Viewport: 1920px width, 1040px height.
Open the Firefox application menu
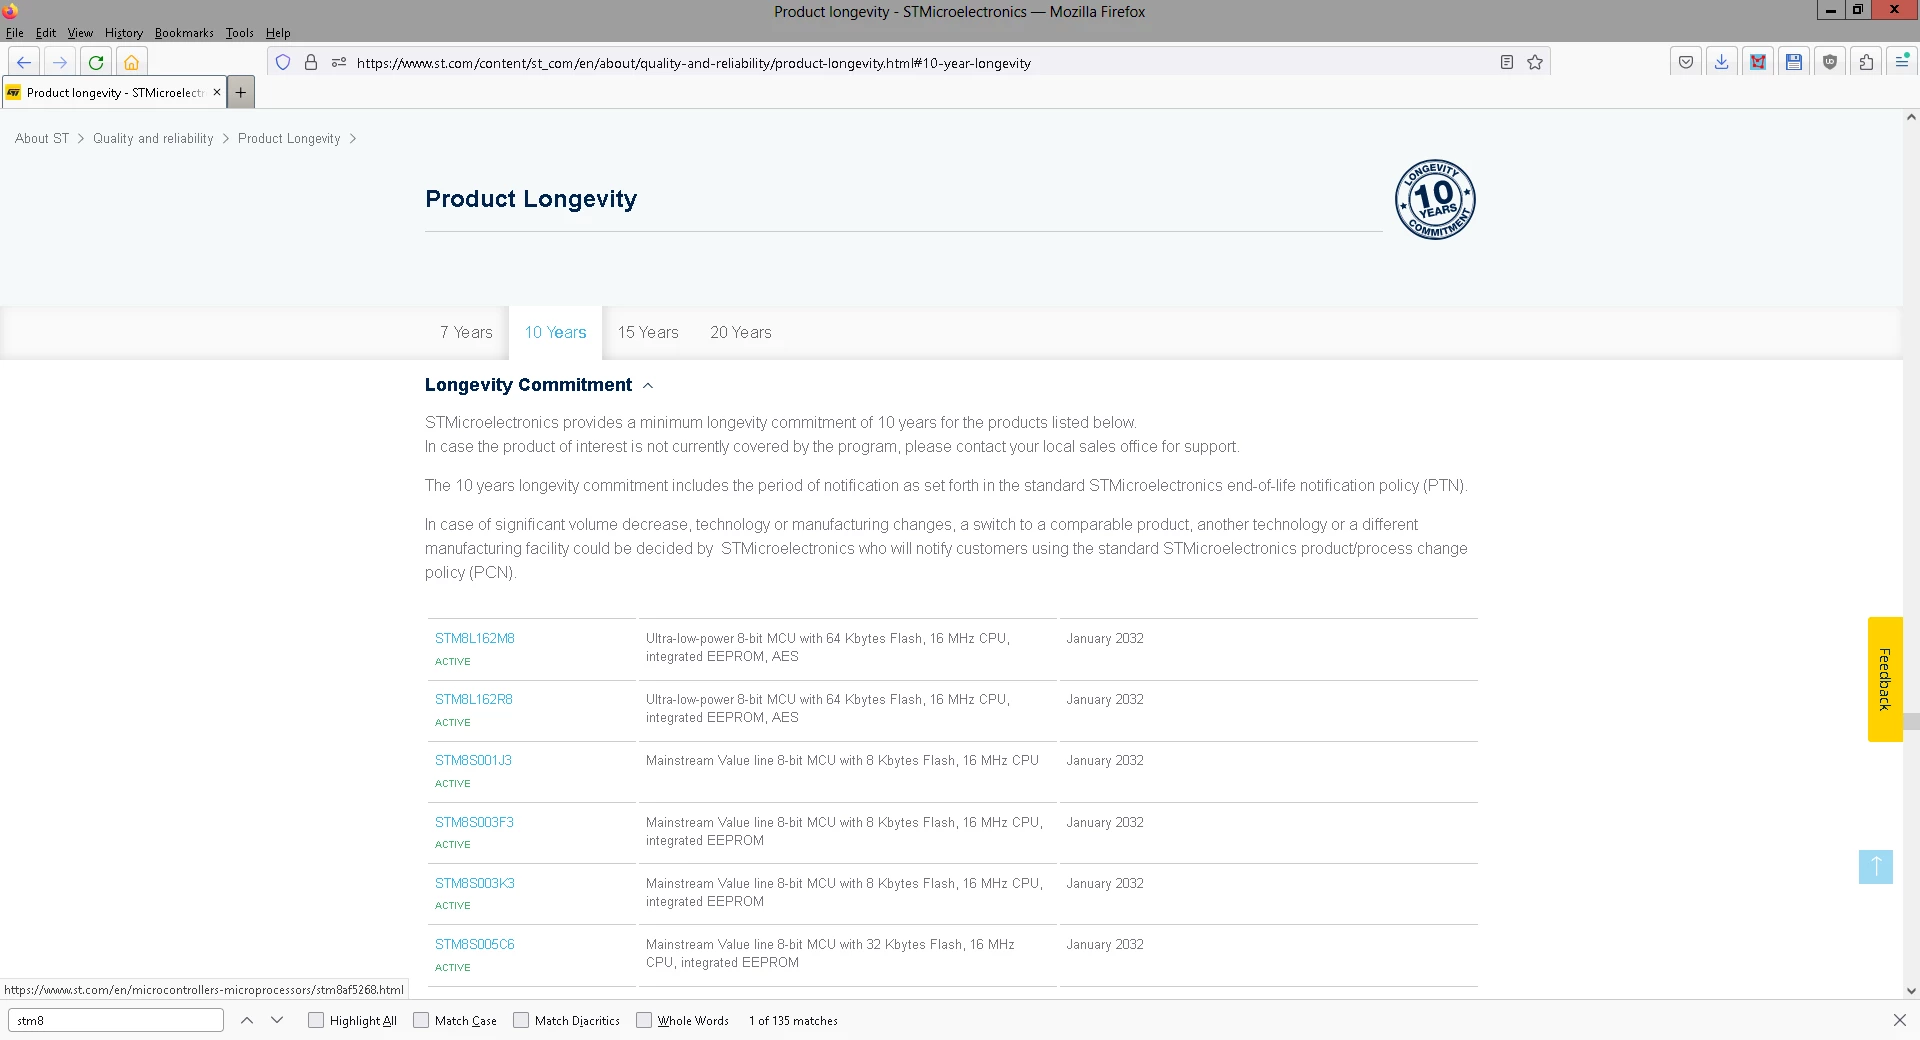1902,62
